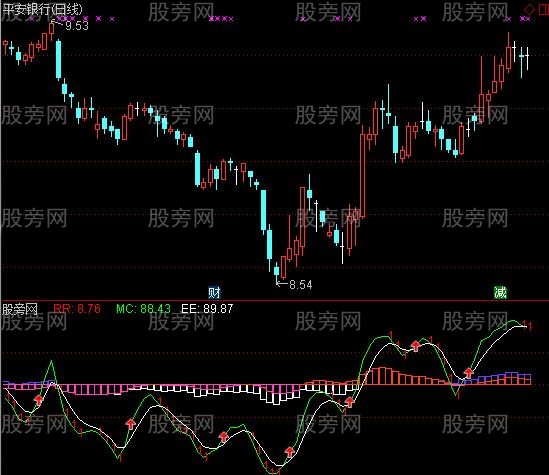Screen dimensions: 549x475
Task: Click the 股旁网 indicator name beside BR
Action: 20,309
